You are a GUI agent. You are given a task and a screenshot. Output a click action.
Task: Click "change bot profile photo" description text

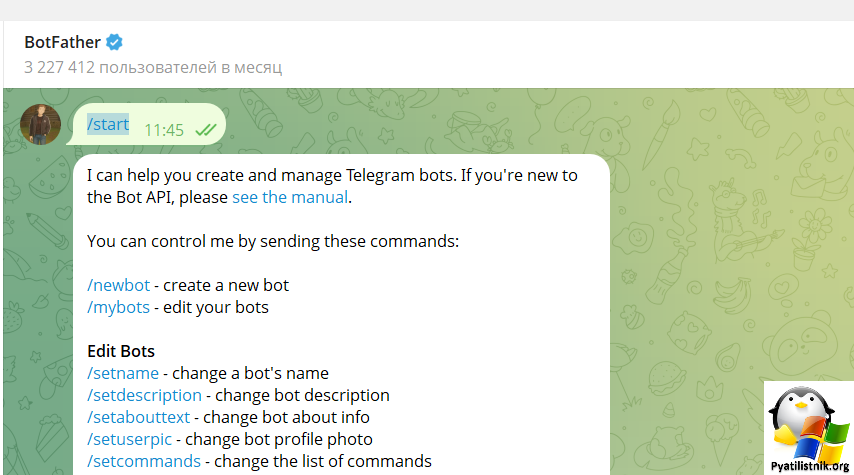[279, 439]
